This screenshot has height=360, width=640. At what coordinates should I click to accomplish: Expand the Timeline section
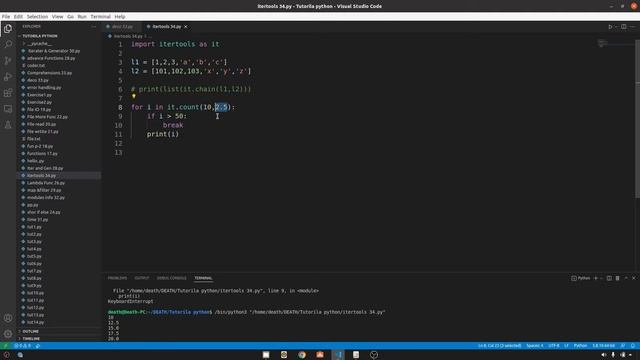tap(31, 338)
